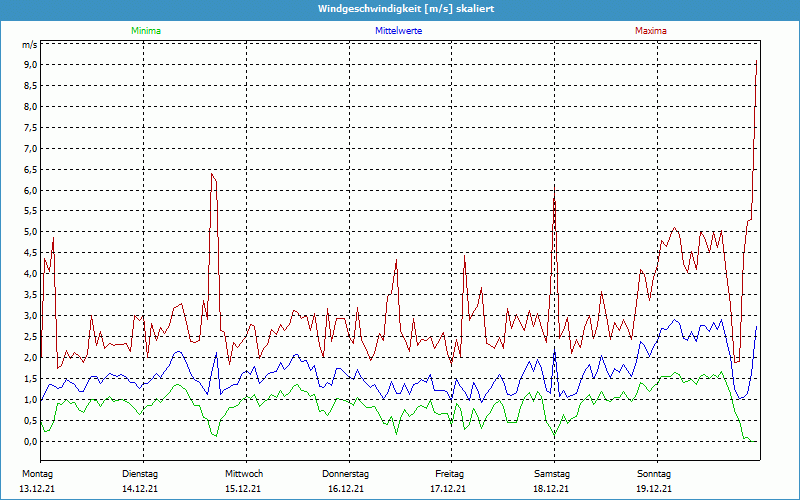Click the '18.12.21' date label
The image size is (800, 500).
pos(551,489)
